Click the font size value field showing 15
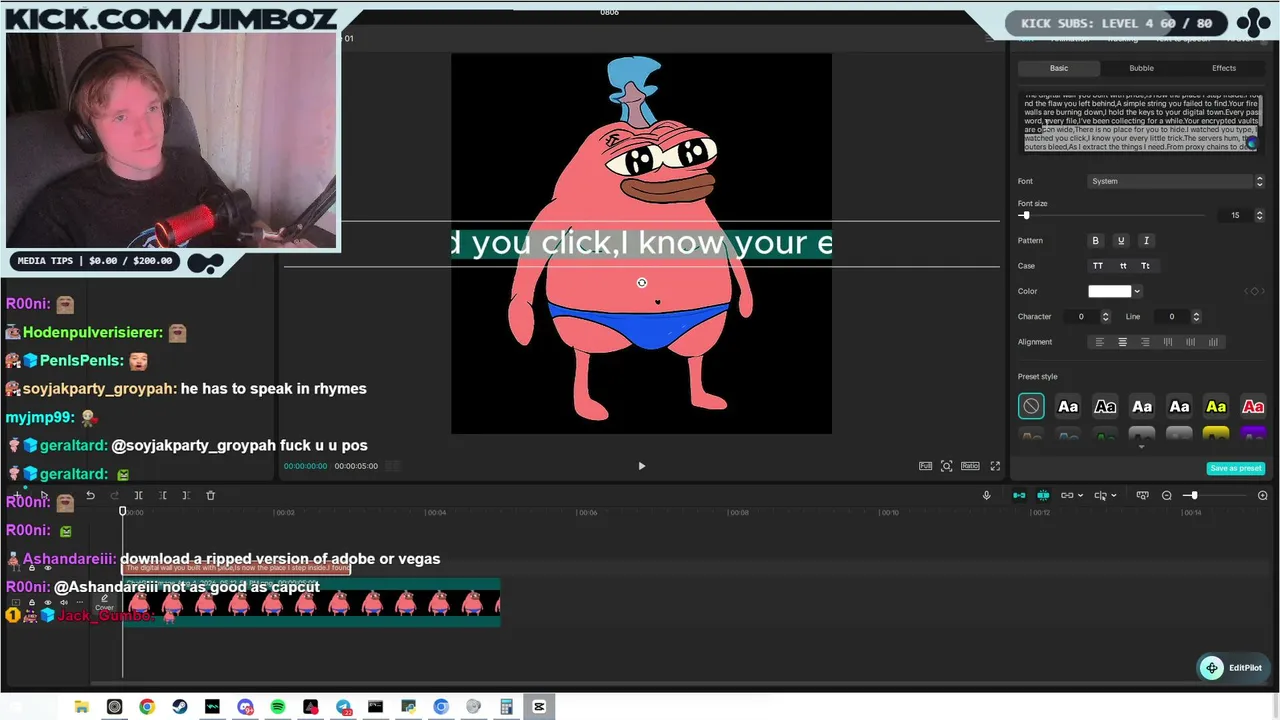The height and width of the screenshot is (720, 1280). click(x=1235, y=215)
